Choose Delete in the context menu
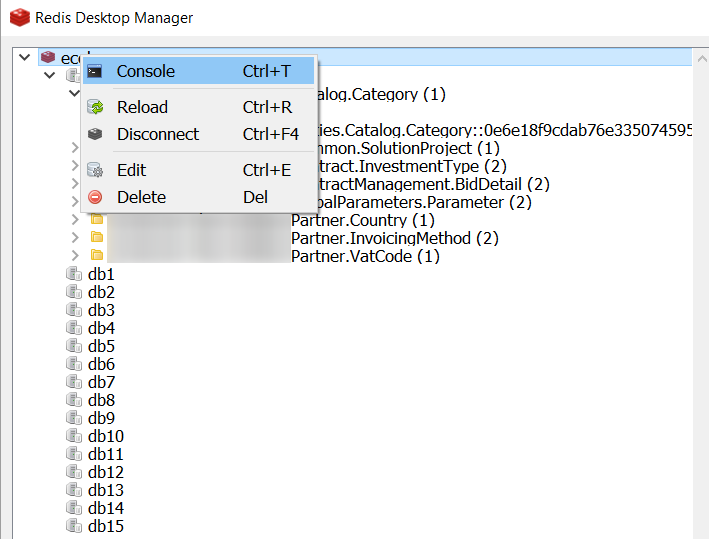Image resolution: width=709 pixels, height=539 pixels. coord(198,197)
